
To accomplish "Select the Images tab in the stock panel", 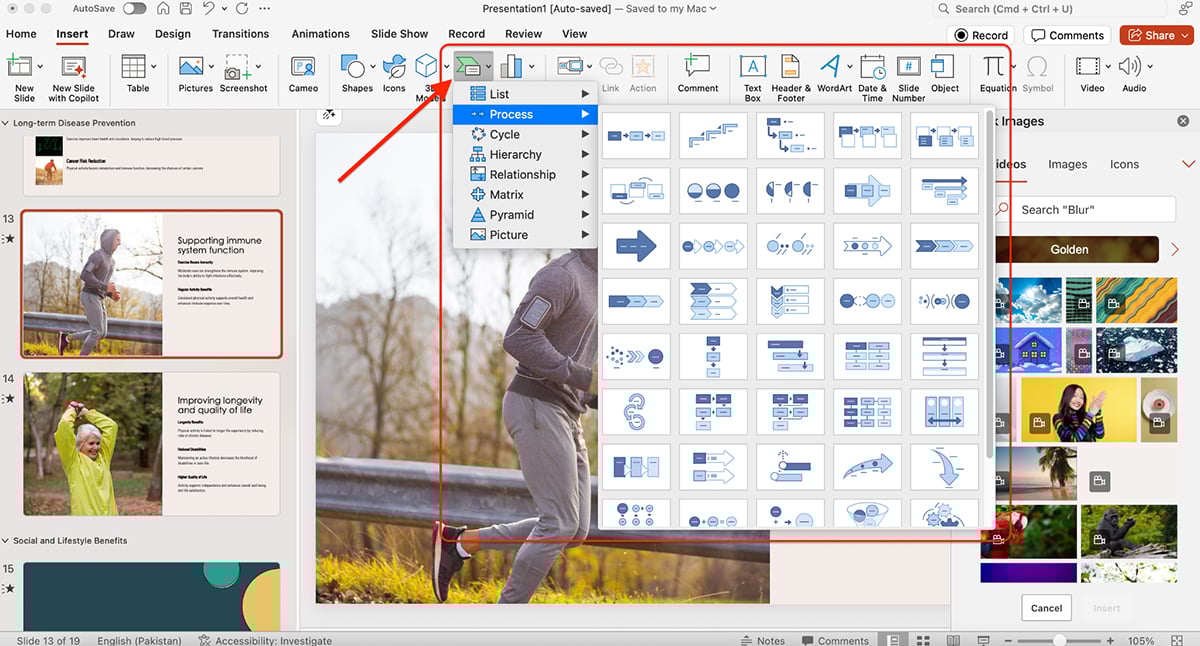I will click(1067, 164).
